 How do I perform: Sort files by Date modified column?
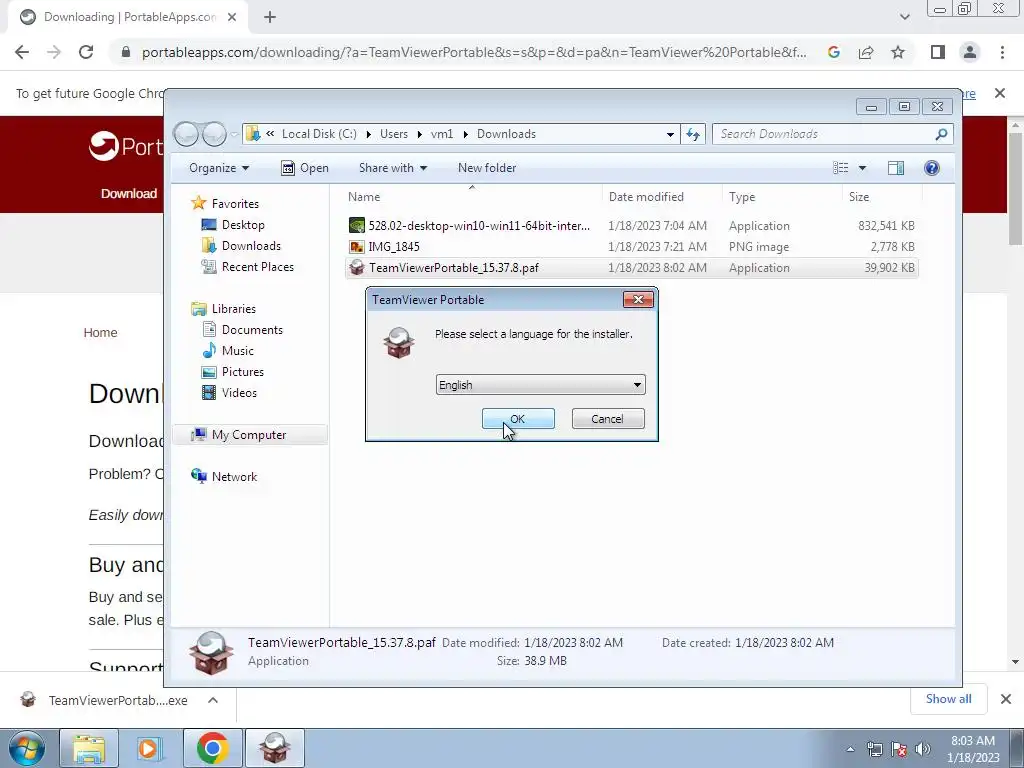tap(646, 197)
